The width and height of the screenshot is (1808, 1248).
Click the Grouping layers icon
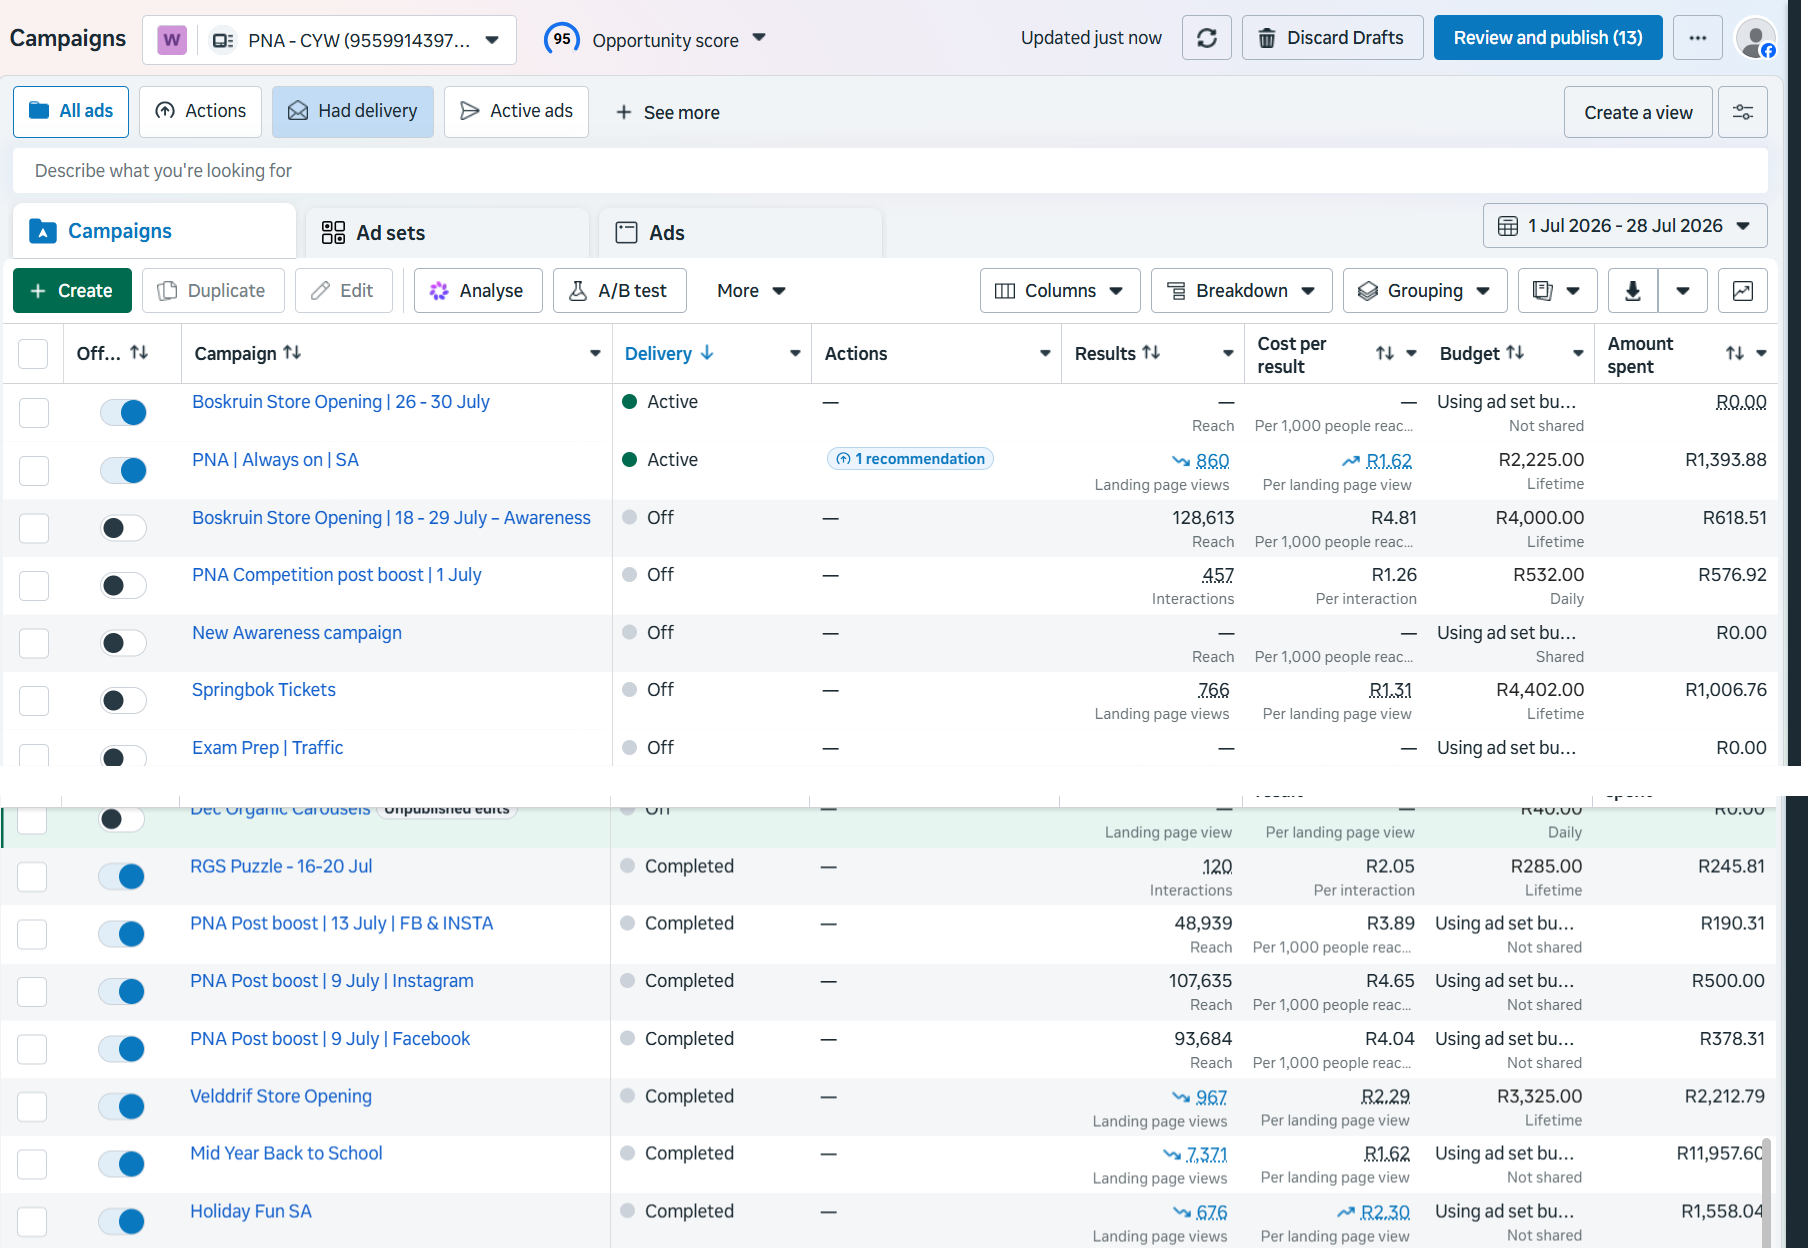pos(1368,291)
